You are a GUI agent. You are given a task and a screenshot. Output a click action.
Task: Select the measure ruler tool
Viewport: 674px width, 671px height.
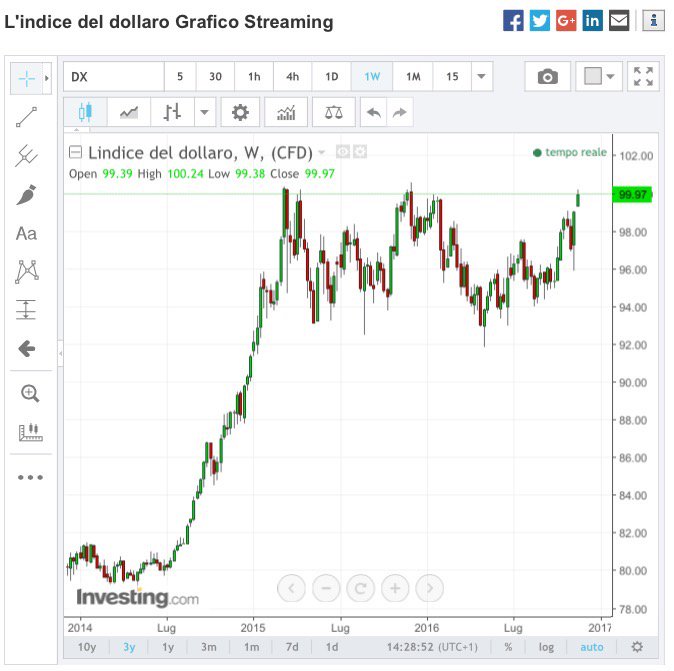(x=31, y=432)
